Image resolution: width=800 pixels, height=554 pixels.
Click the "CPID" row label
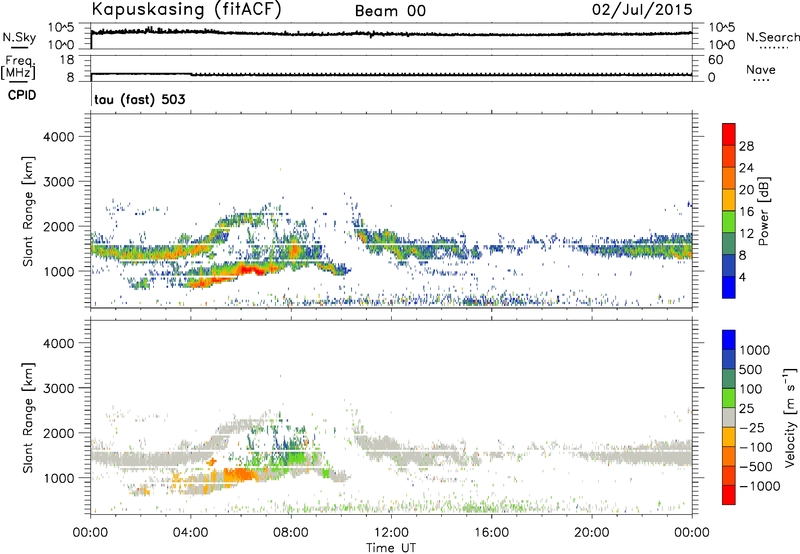click(x=22, y=95)
